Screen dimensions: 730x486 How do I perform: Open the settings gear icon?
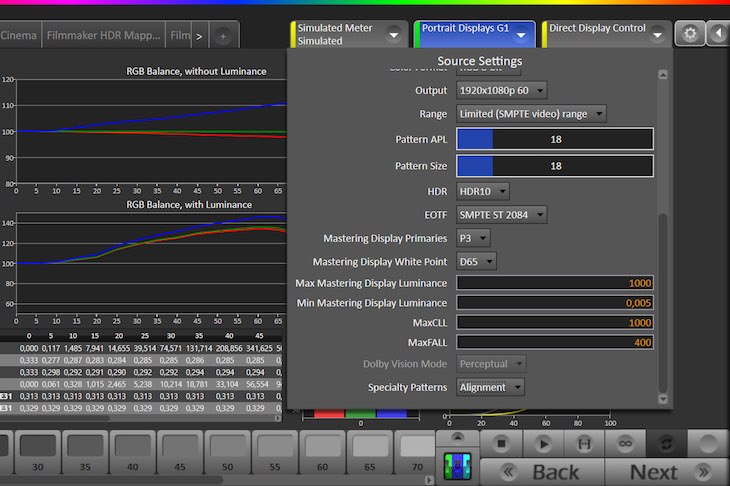click(x=689, y=34)
